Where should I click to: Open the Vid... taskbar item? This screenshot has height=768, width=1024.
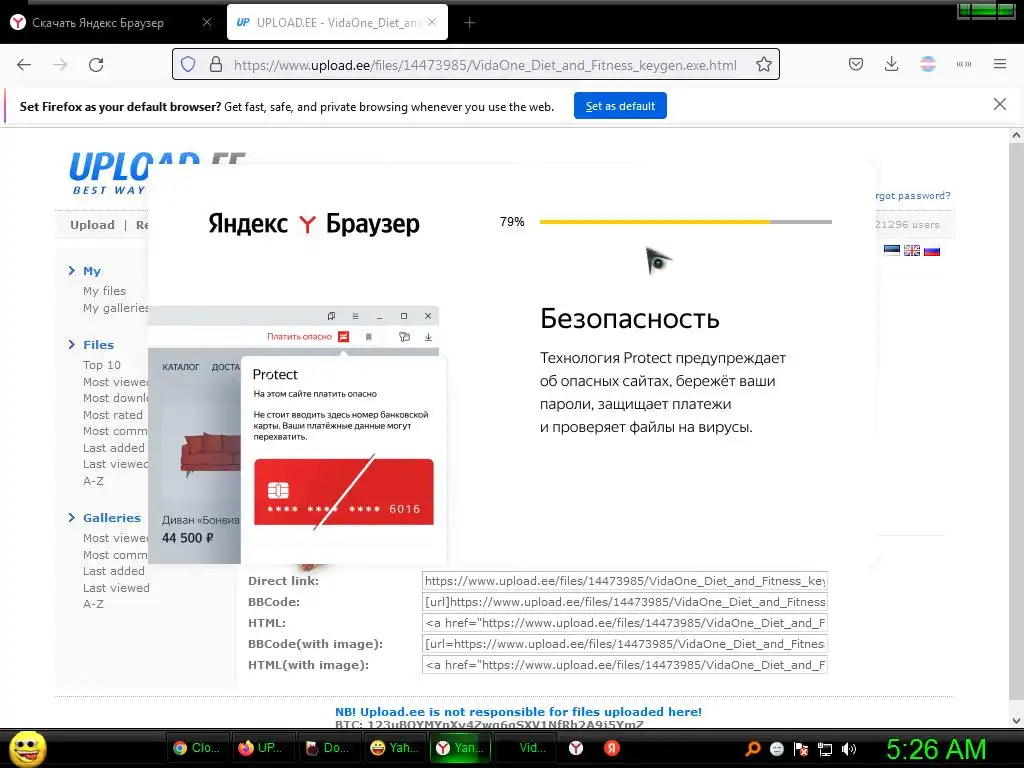(x=526, y=748)
